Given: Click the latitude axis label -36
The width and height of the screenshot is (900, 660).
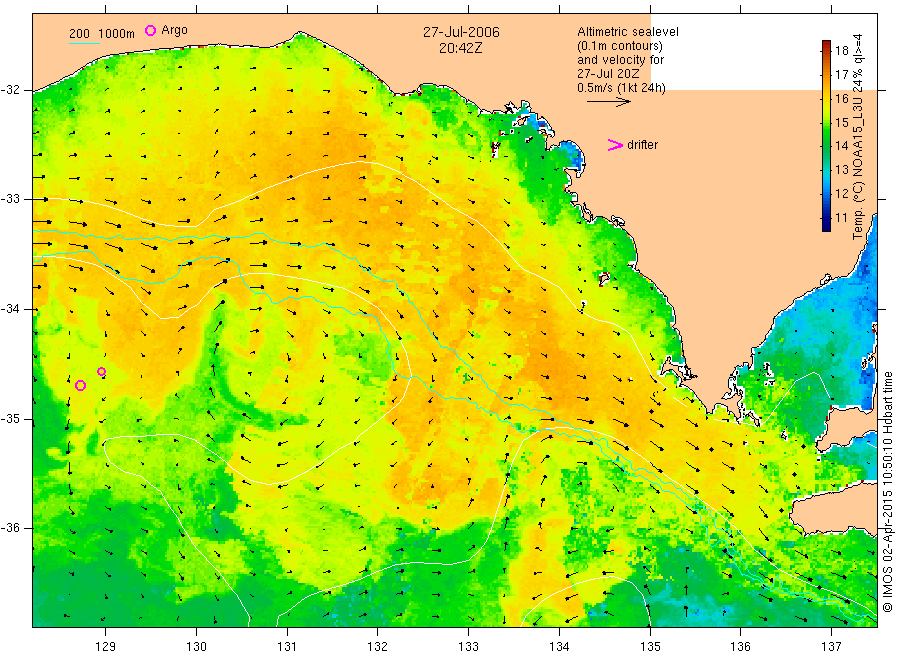Looking at the screenshot, I should point(10,528).
